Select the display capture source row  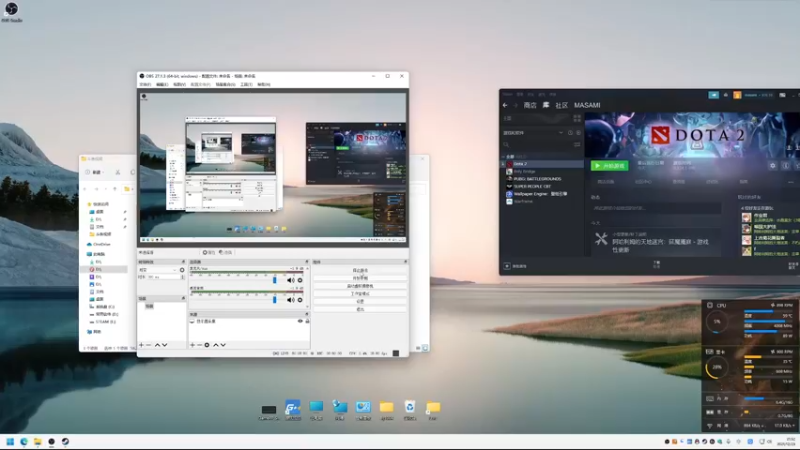pyautogui.click(x=249, y=321)
